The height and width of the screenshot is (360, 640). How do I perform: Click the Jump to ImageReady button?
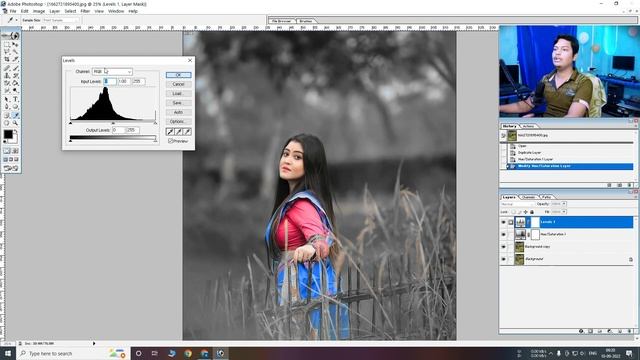click(11, 168)
